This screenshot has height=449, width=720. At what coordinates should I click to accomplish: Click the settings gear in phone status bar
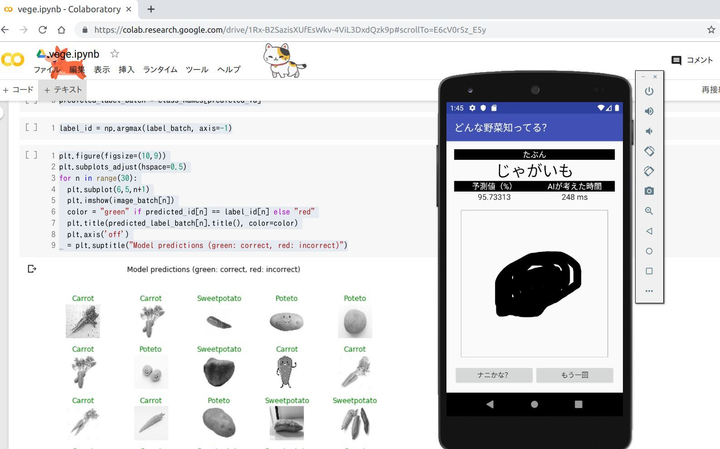click(x=472, y=108)
